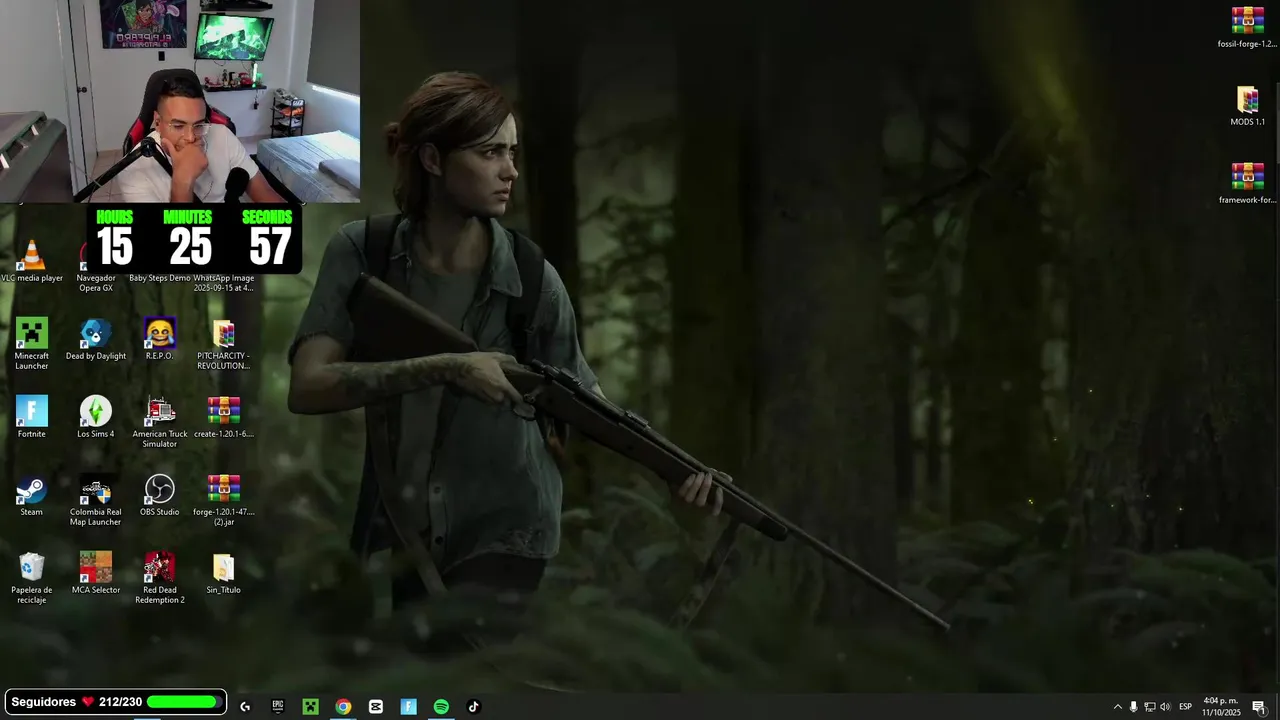This screenshot has height=720, width=1280.
Task: Open Papelera de reciclaje
Action: coord(32,578)
